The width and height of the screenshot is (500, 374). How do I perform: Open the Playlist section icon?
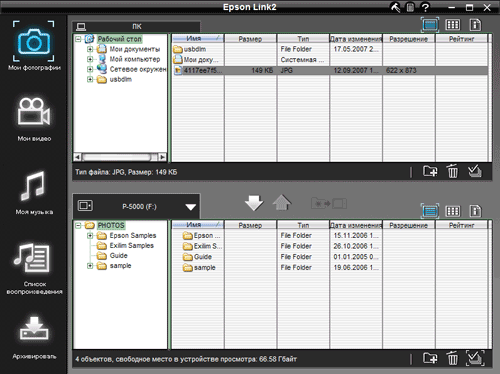[31, 258]
